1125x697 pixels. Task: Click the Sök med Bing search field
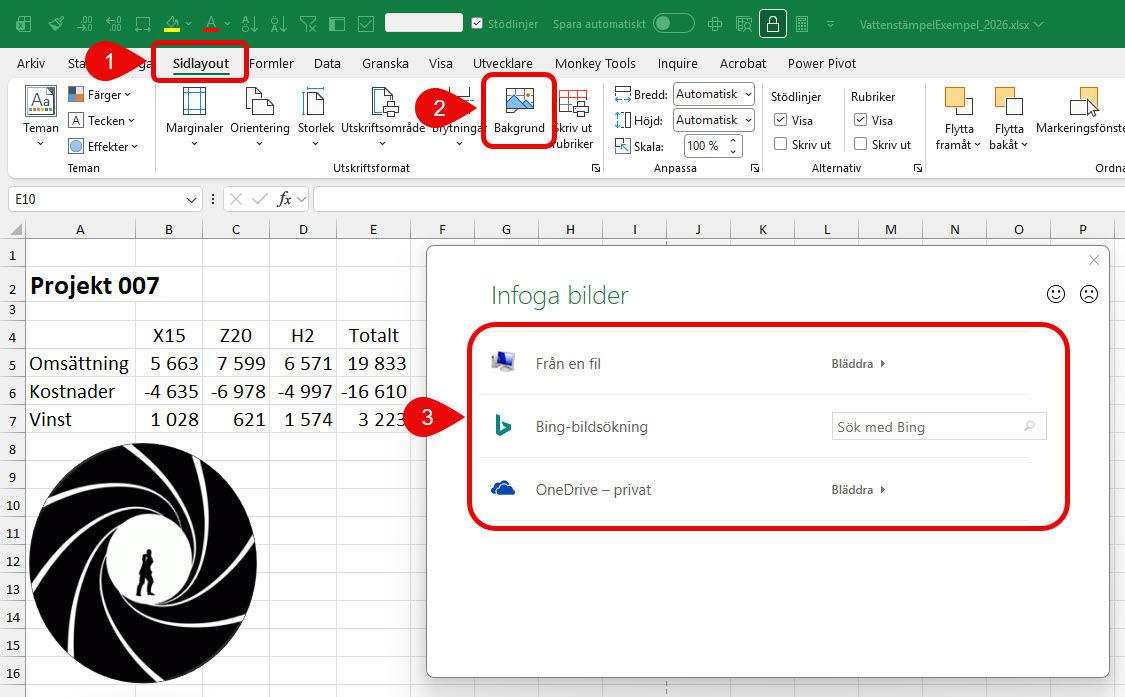pyautogui.click(x=929, y=427)
